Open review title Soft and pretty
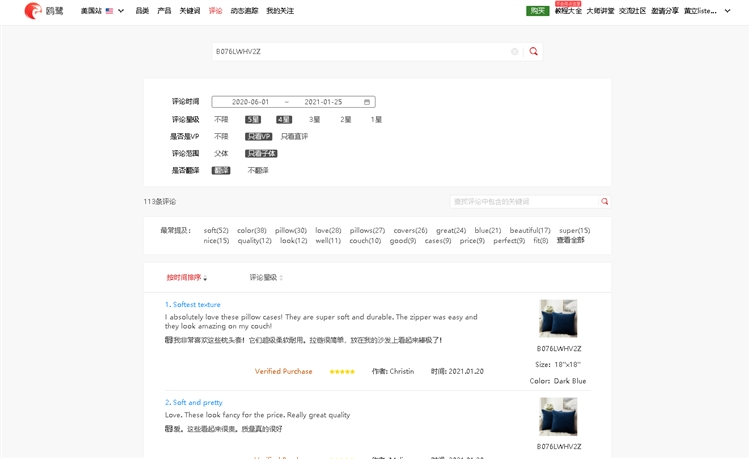Screen dimensions: 750x459 click(x=194, y=403)
